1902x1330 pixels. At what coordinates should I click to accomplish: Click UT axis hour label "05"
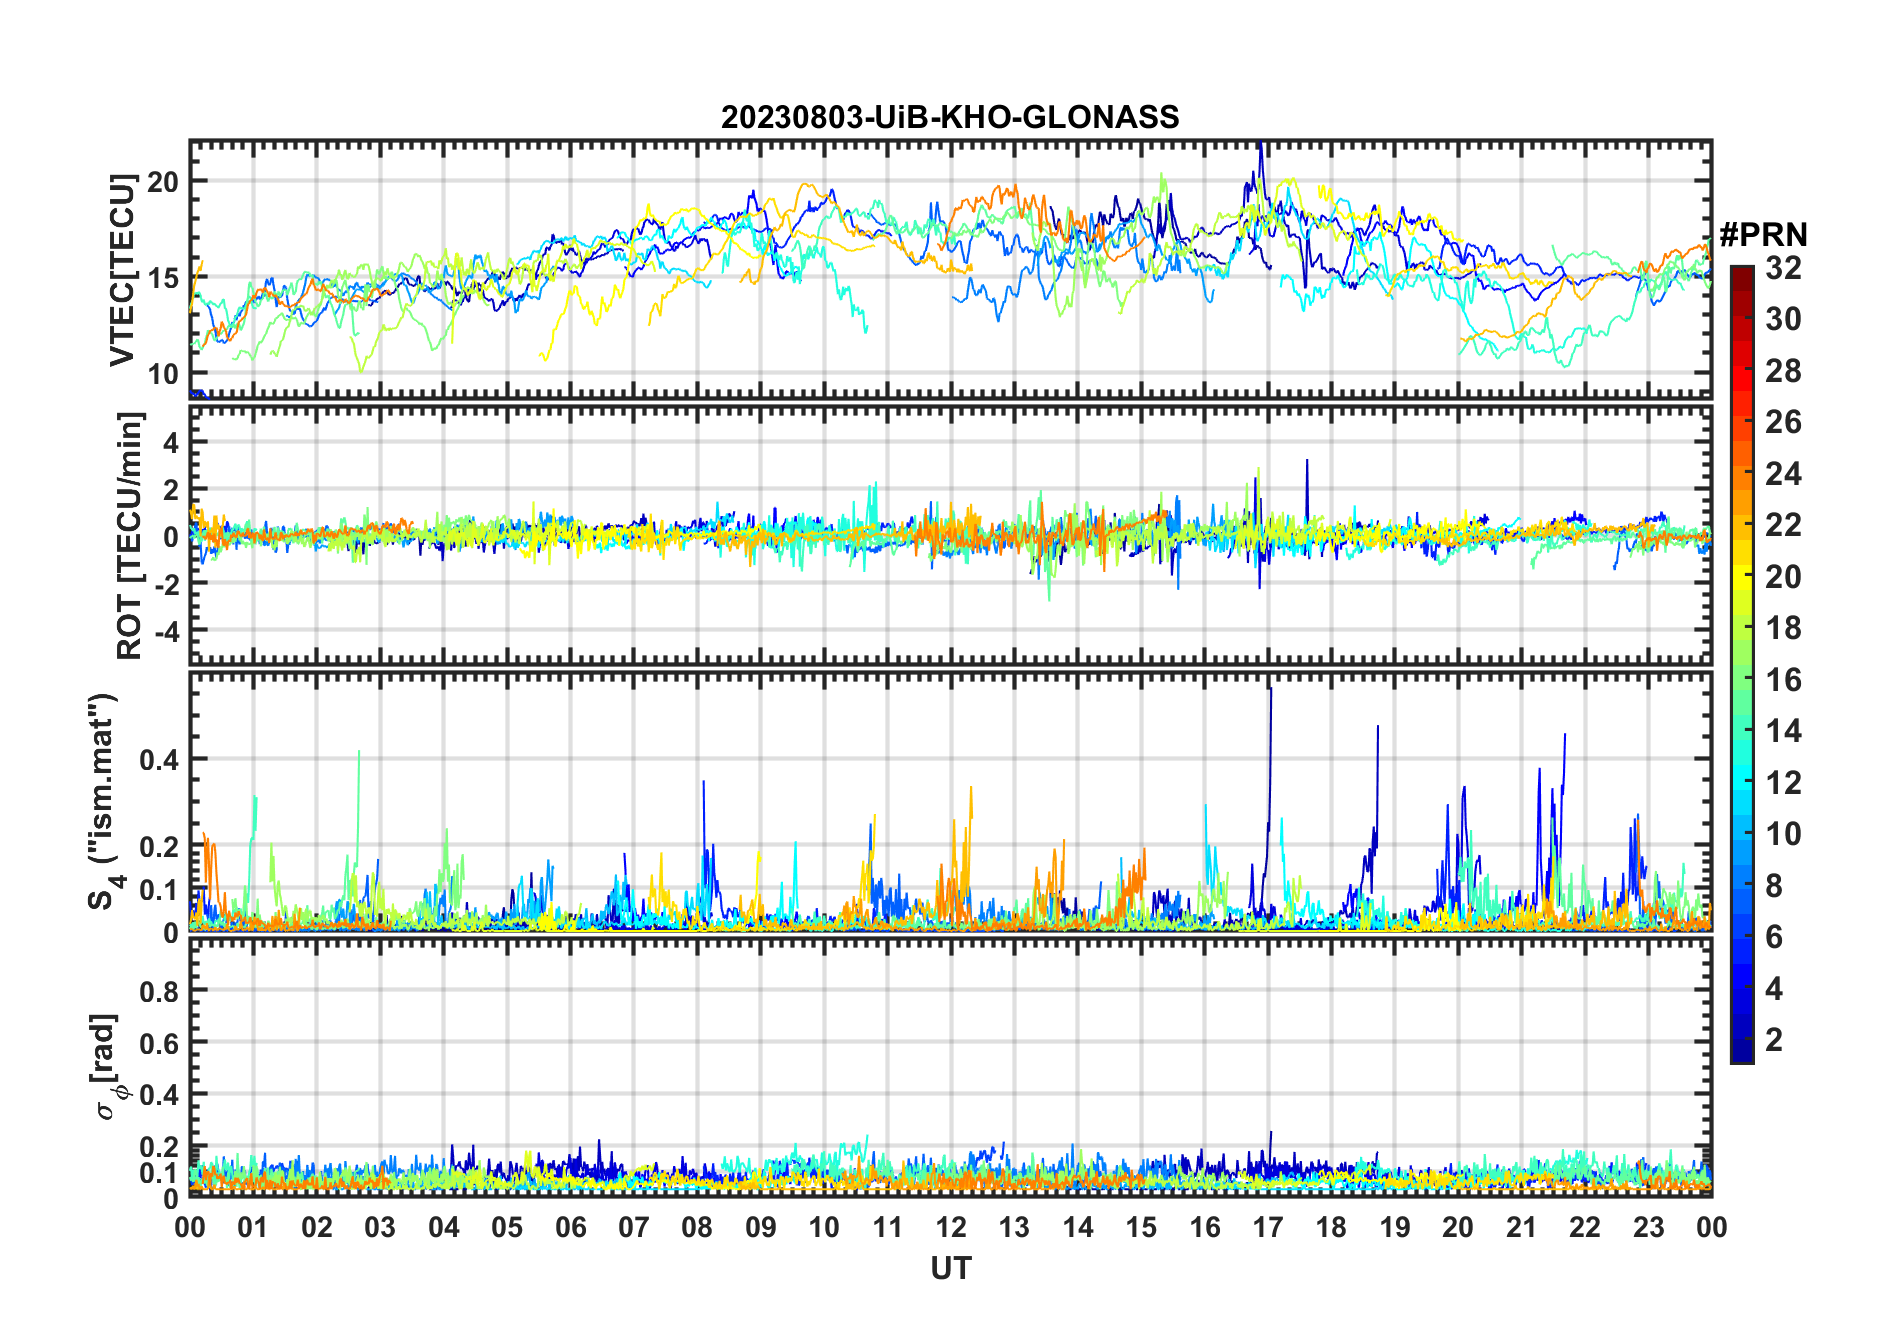click(x=507, y=1228)
